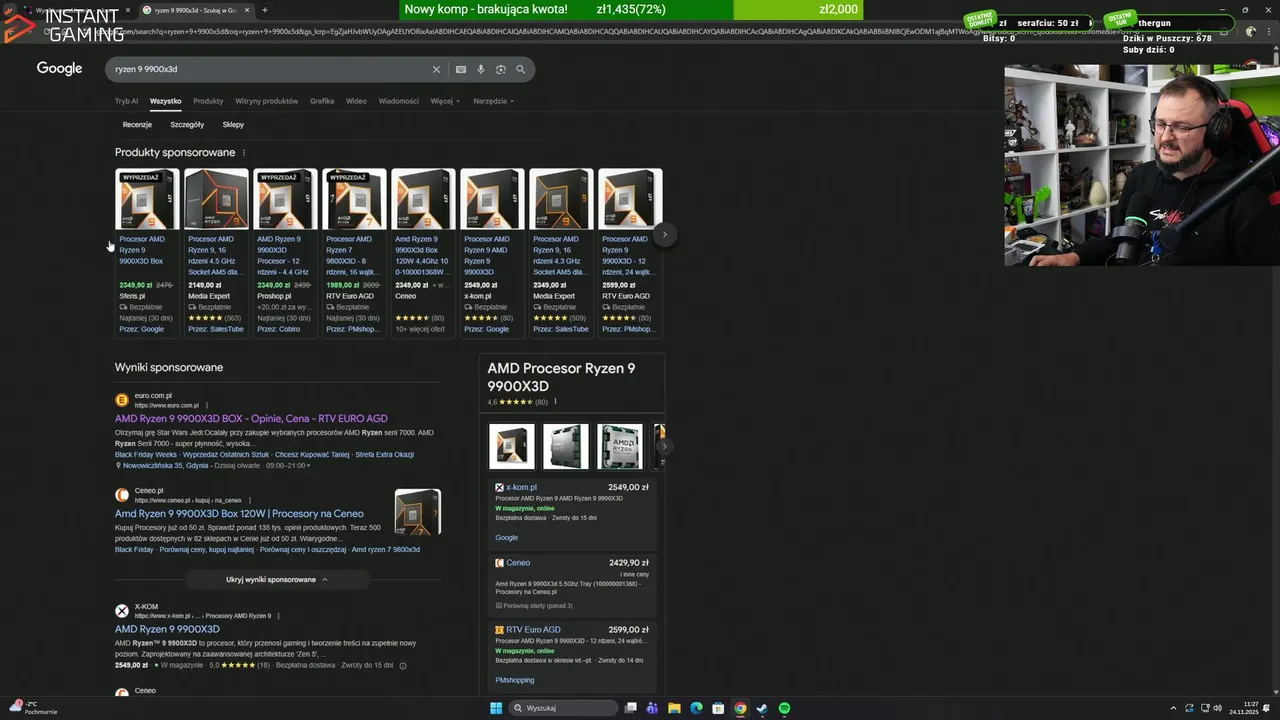Open three-dot menu next to euro.com.pl result
This screenshot has width=1280, height=720.
pos(207,405)
